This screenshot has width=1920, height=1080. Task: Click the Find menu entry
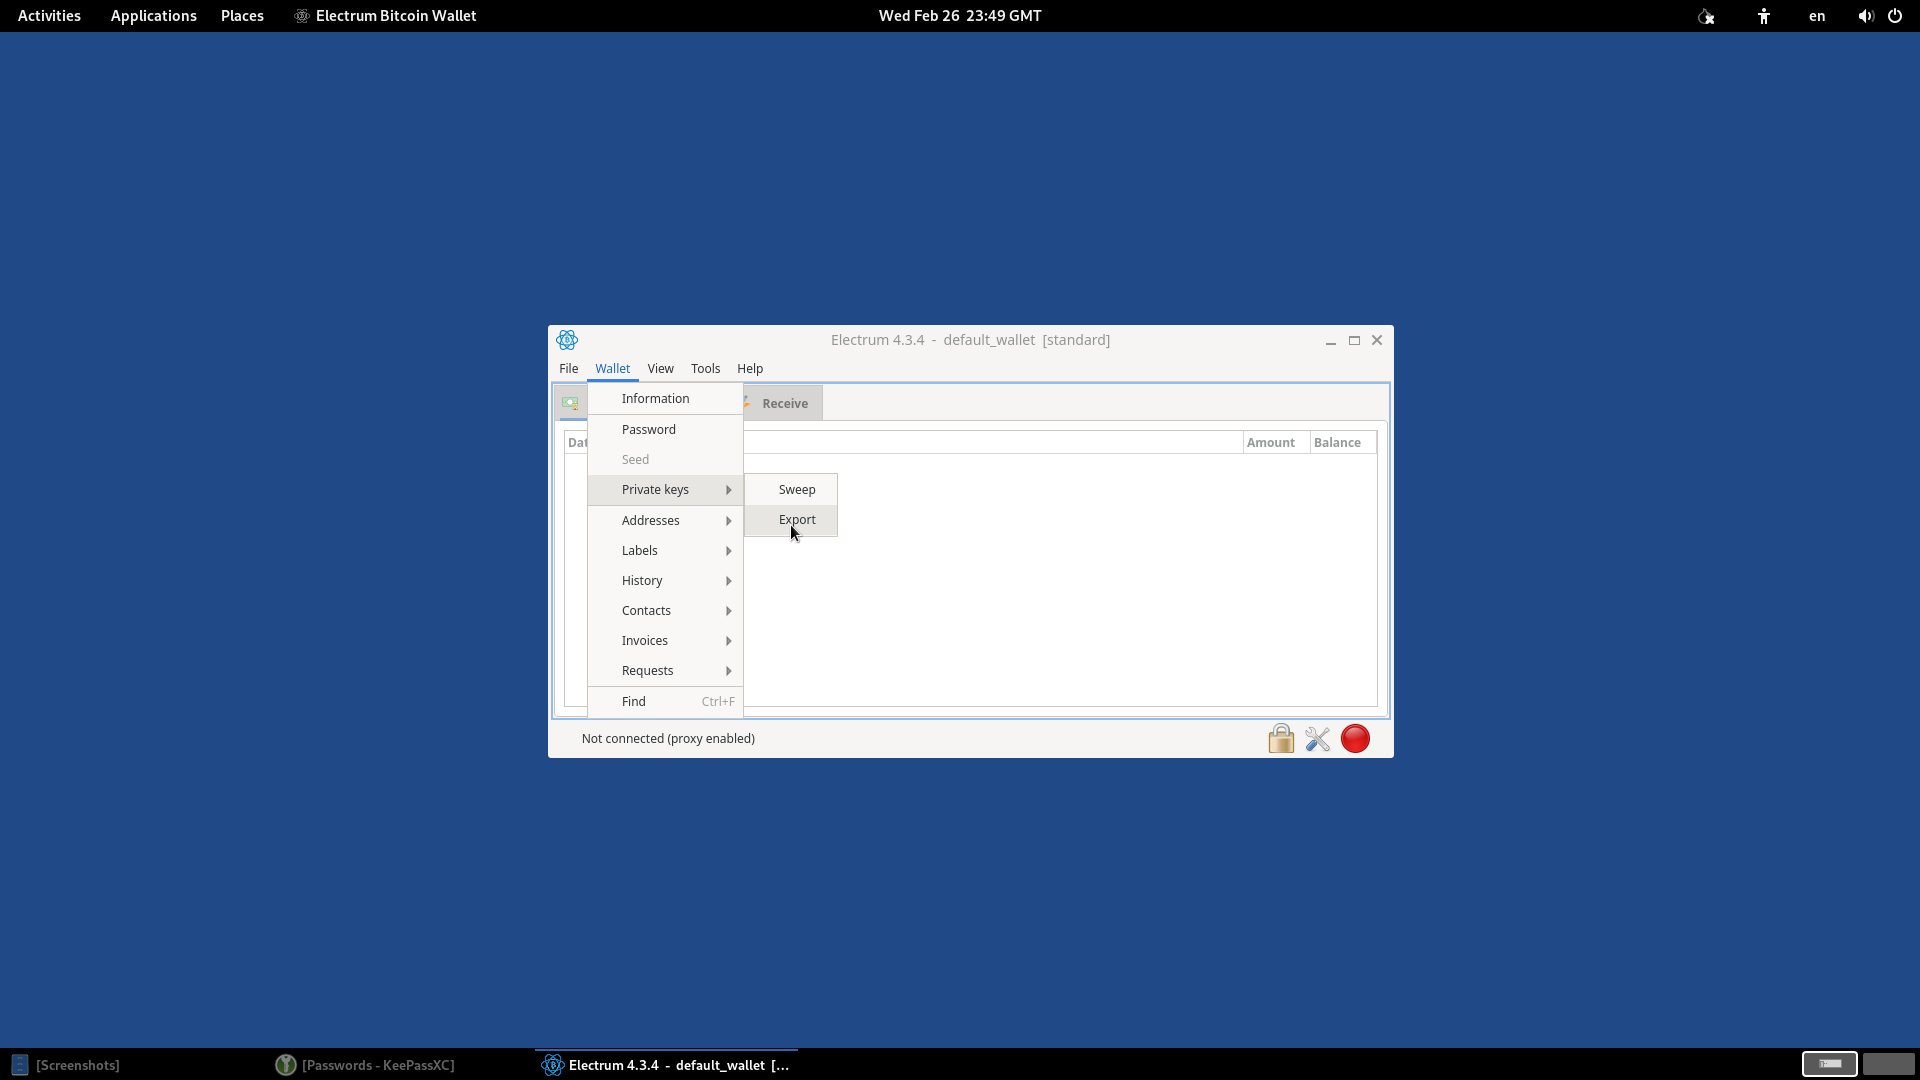(x=634, y=701)
